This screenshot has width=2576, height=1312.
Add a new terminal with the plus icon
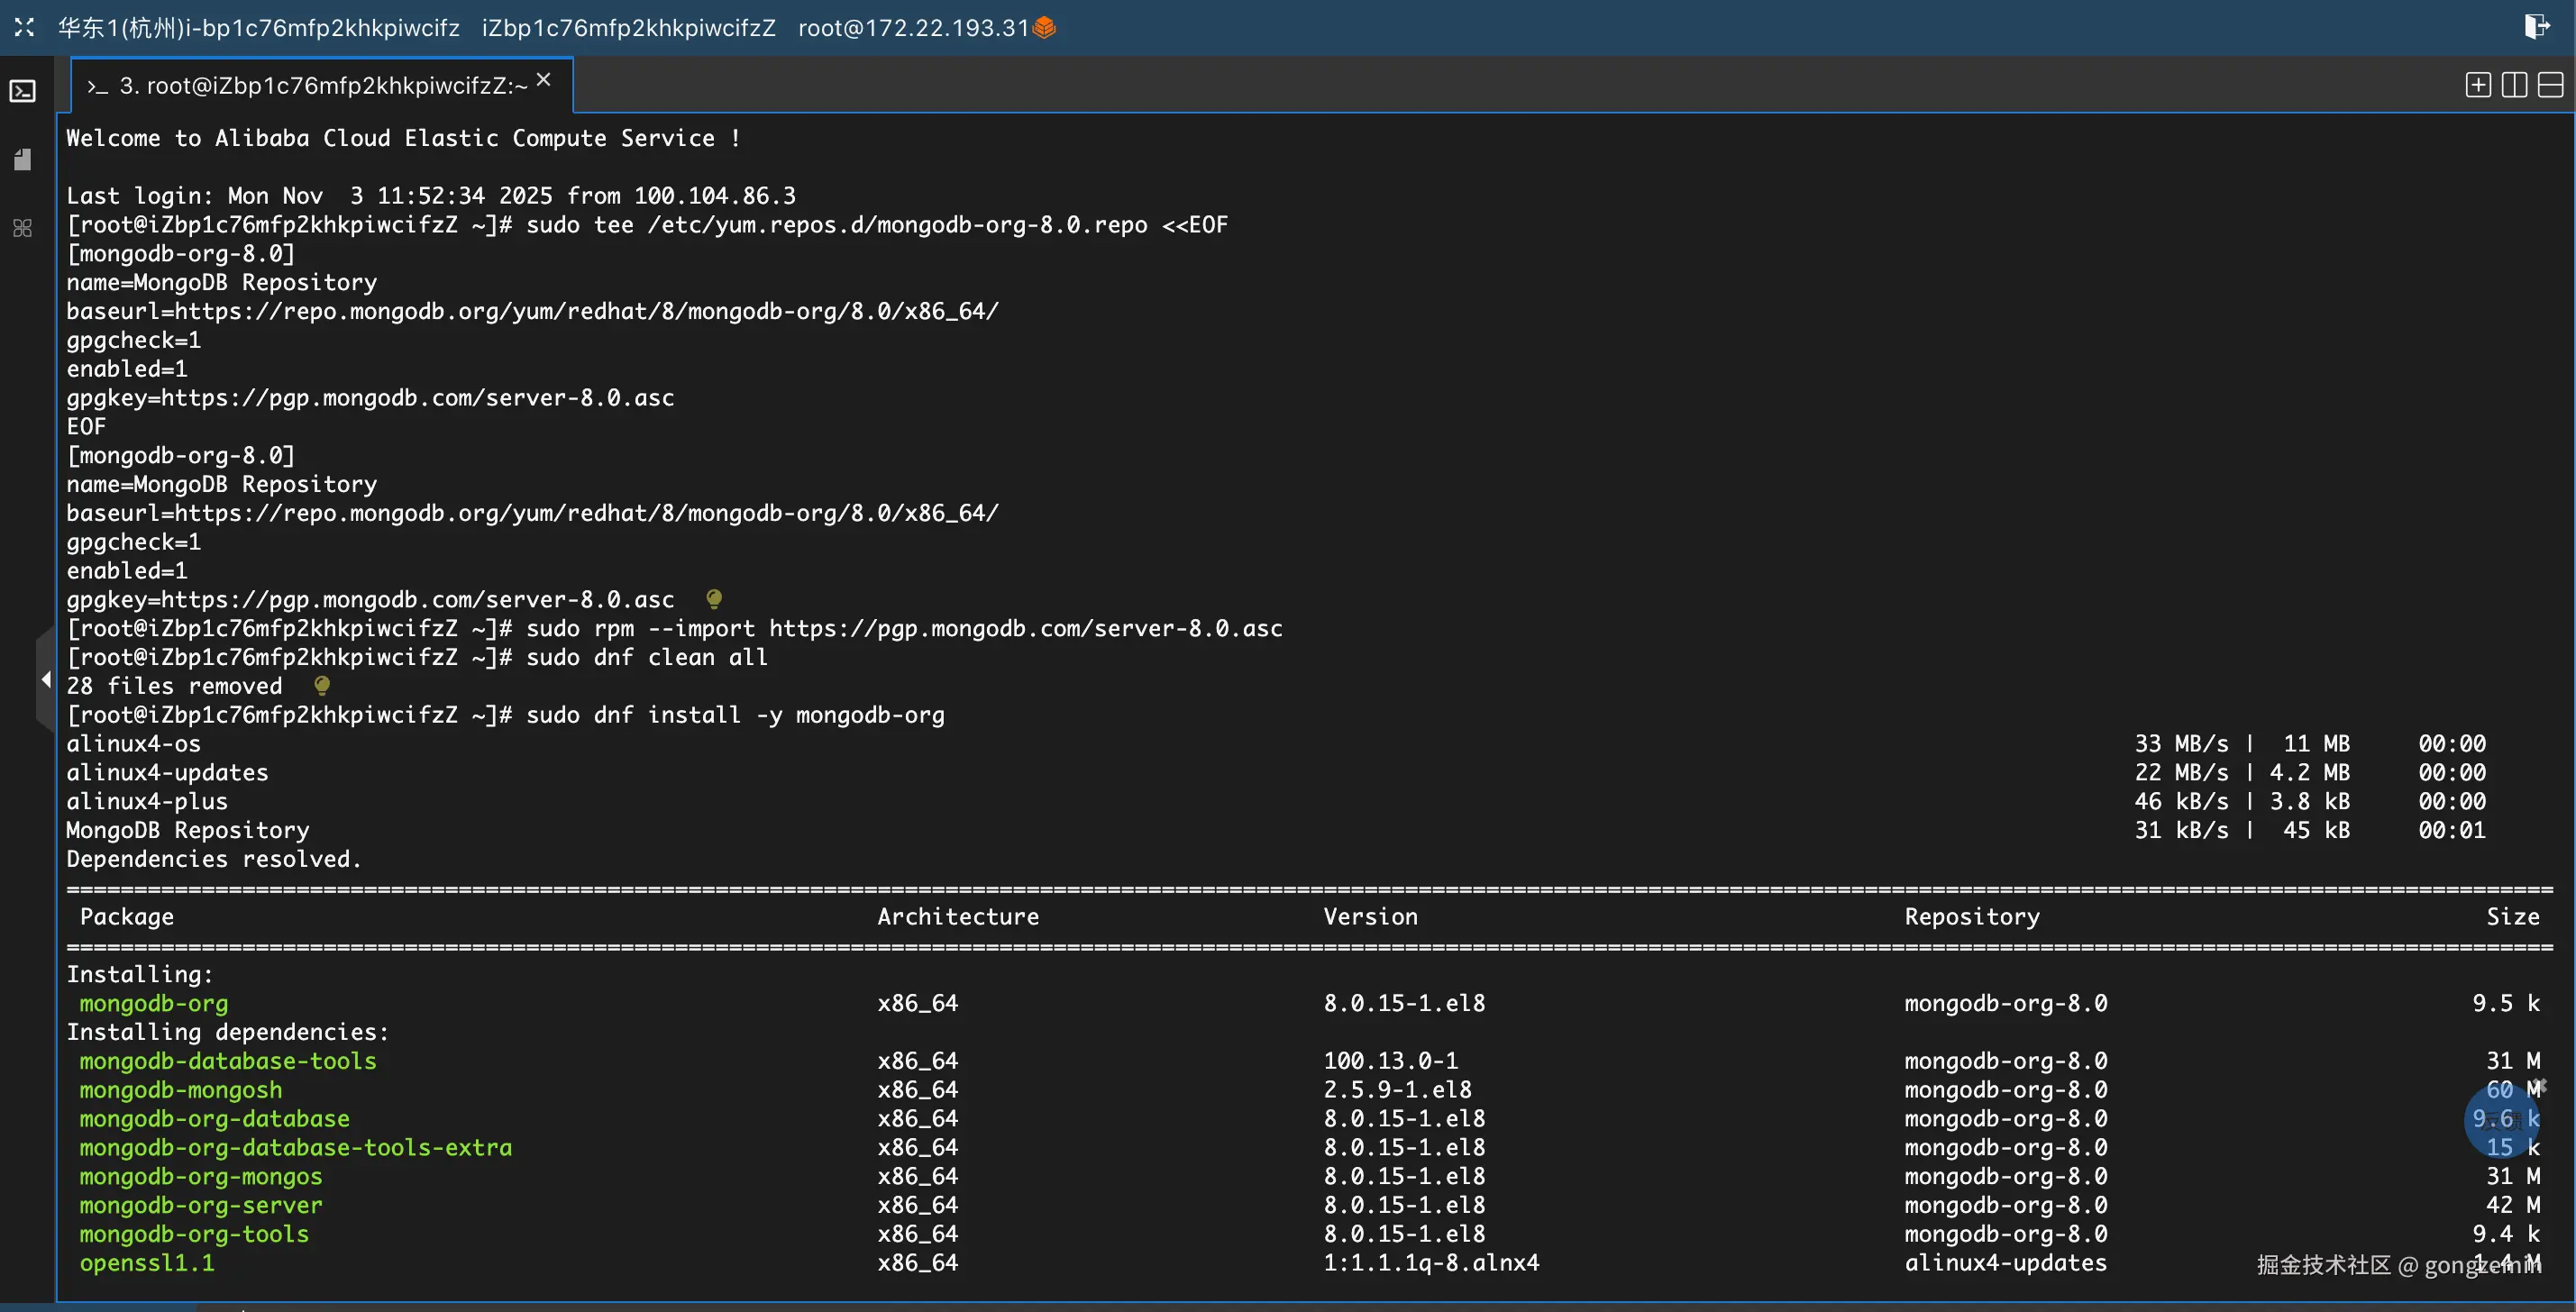[2477, 85]
